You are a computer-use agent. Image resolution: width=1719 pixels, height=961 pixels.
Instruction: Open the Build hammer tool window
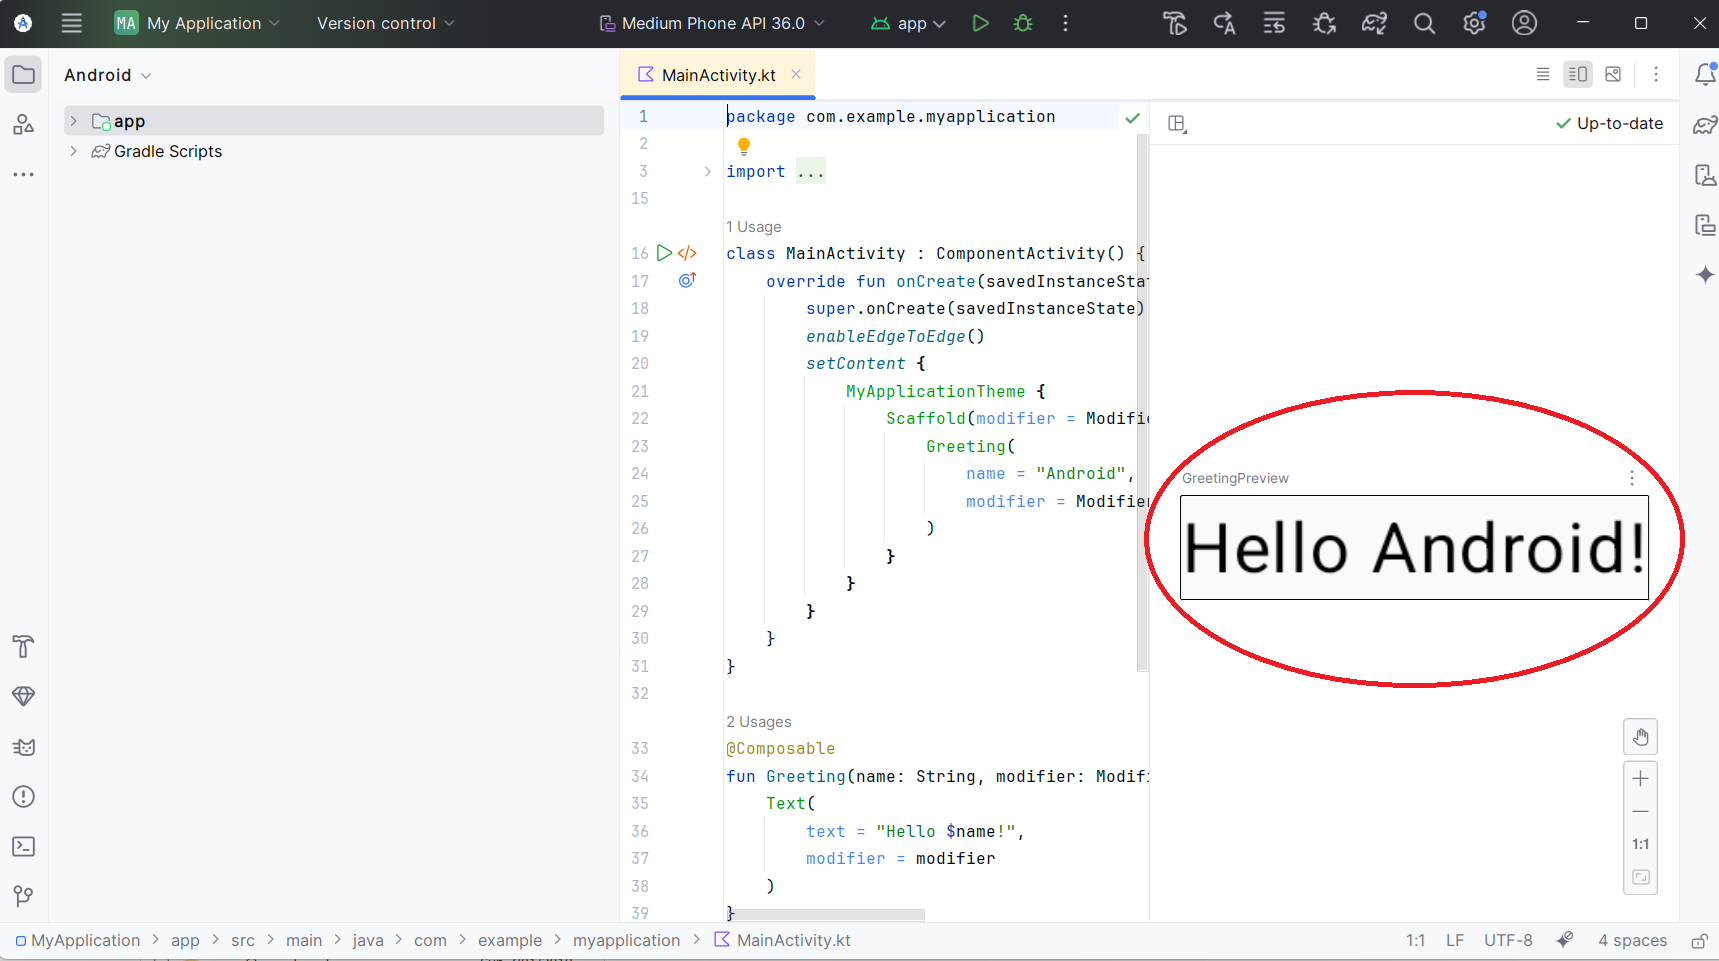pyautogui.click(x=24, y=646)
